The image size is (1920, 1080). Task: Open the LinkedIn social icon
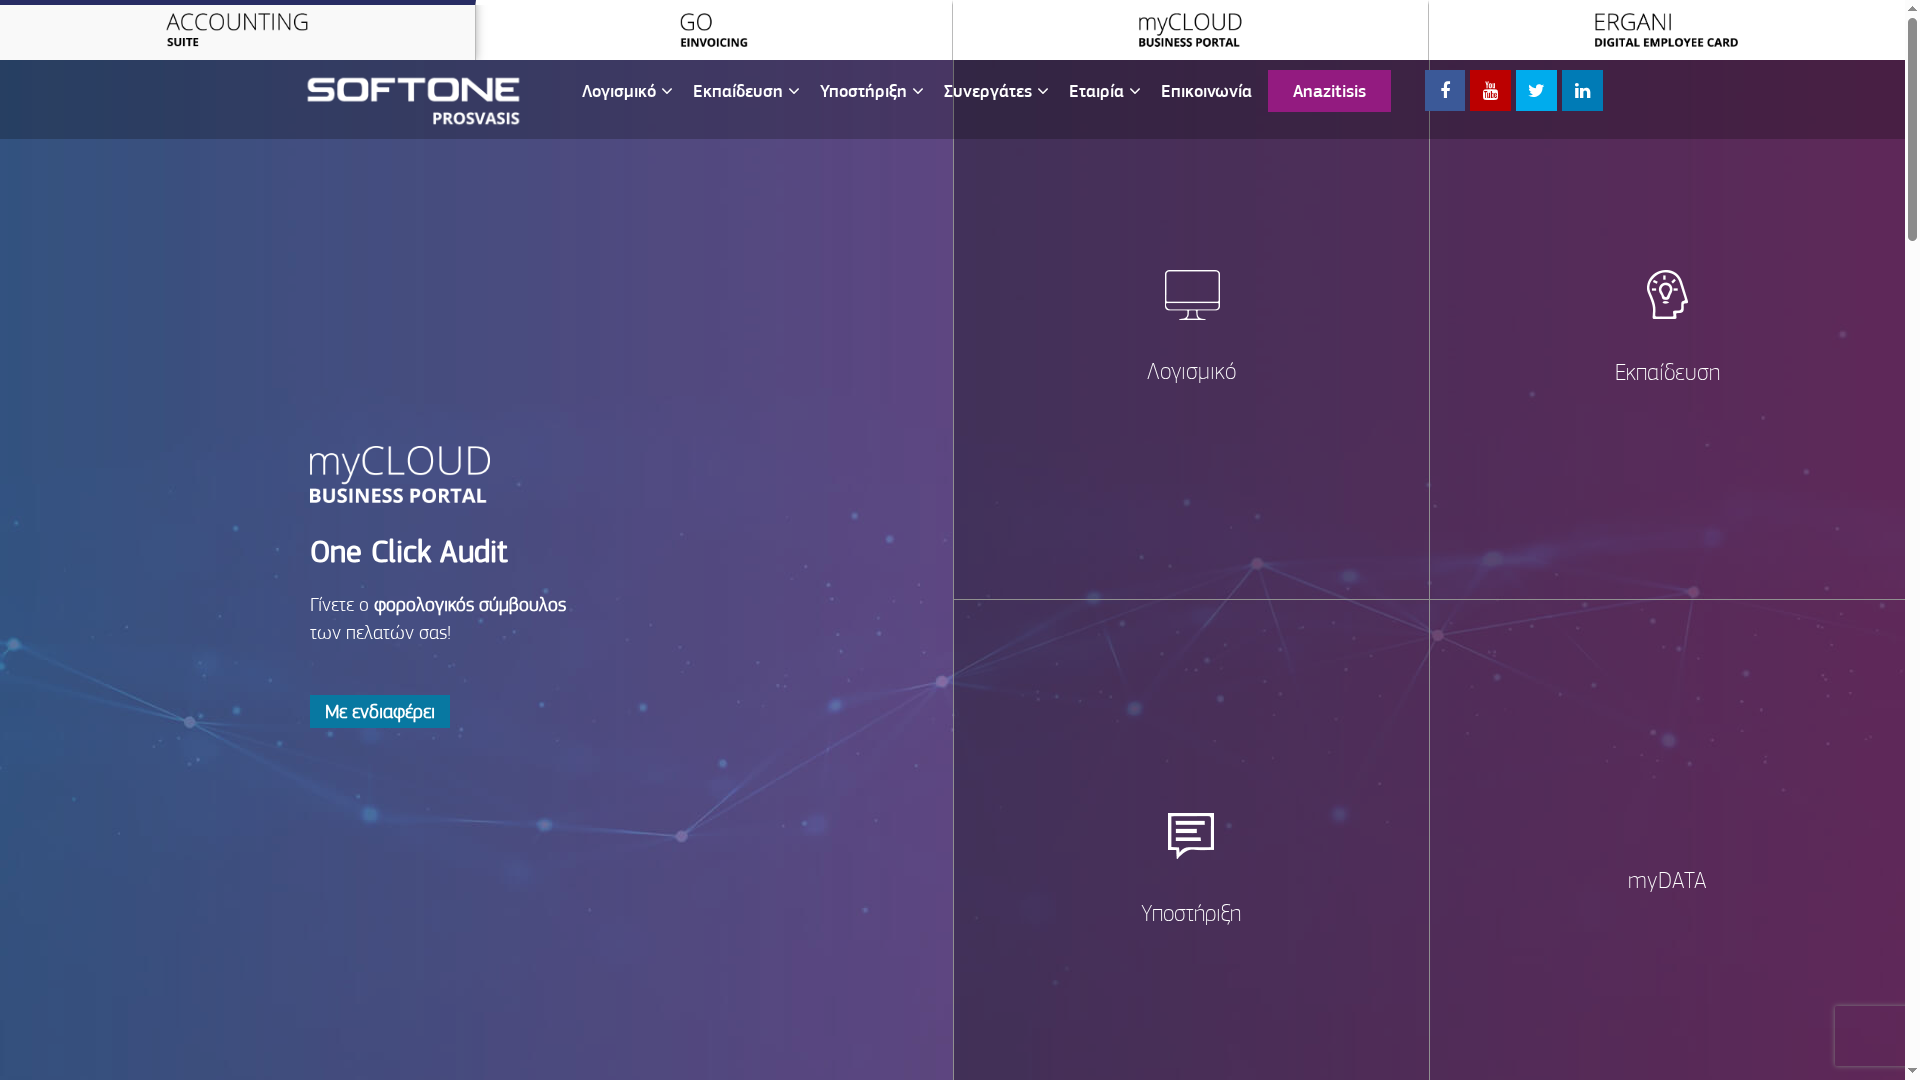(x=1582, y=90)
